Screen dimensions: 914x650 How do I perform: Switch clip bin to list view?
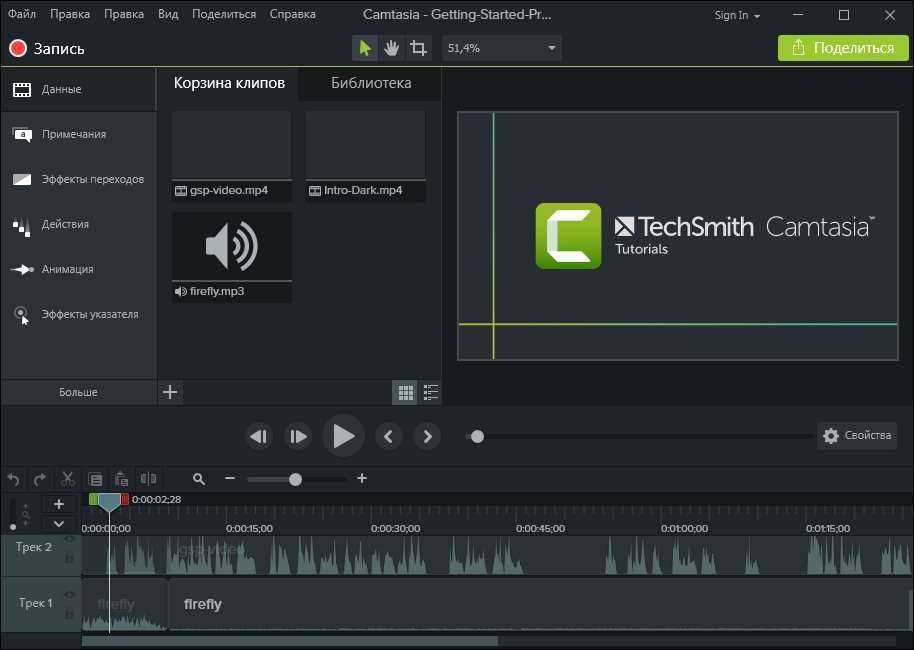click(x=431, y=393)
